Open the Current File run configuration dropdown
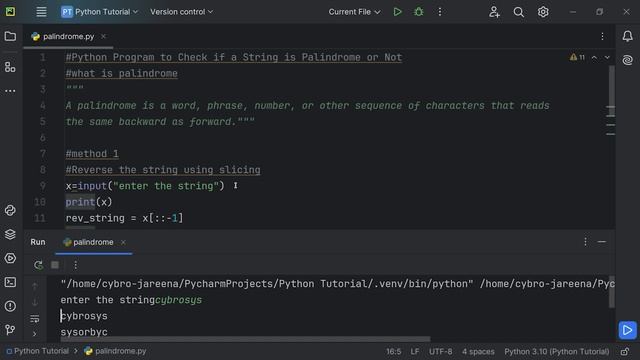 (354, 12)
